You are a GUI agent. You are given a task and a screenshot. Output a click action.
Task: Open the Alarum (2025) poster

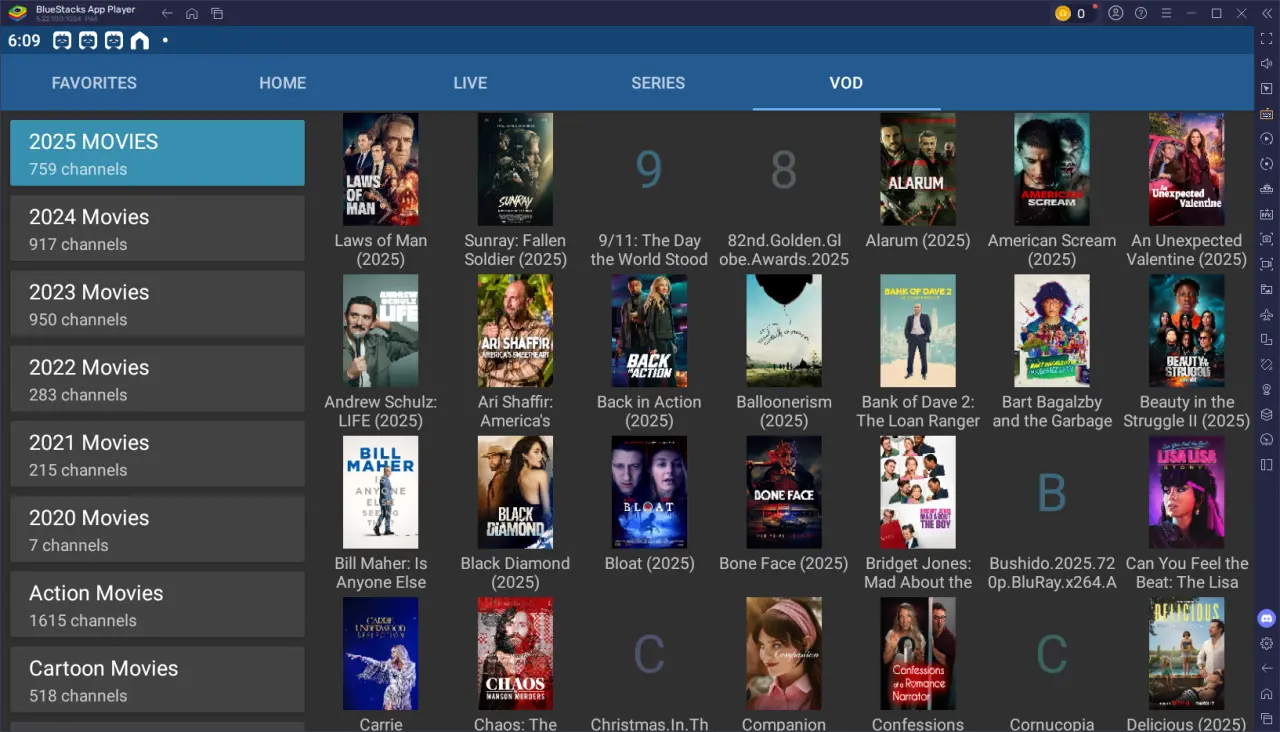[x=918, y=169]
